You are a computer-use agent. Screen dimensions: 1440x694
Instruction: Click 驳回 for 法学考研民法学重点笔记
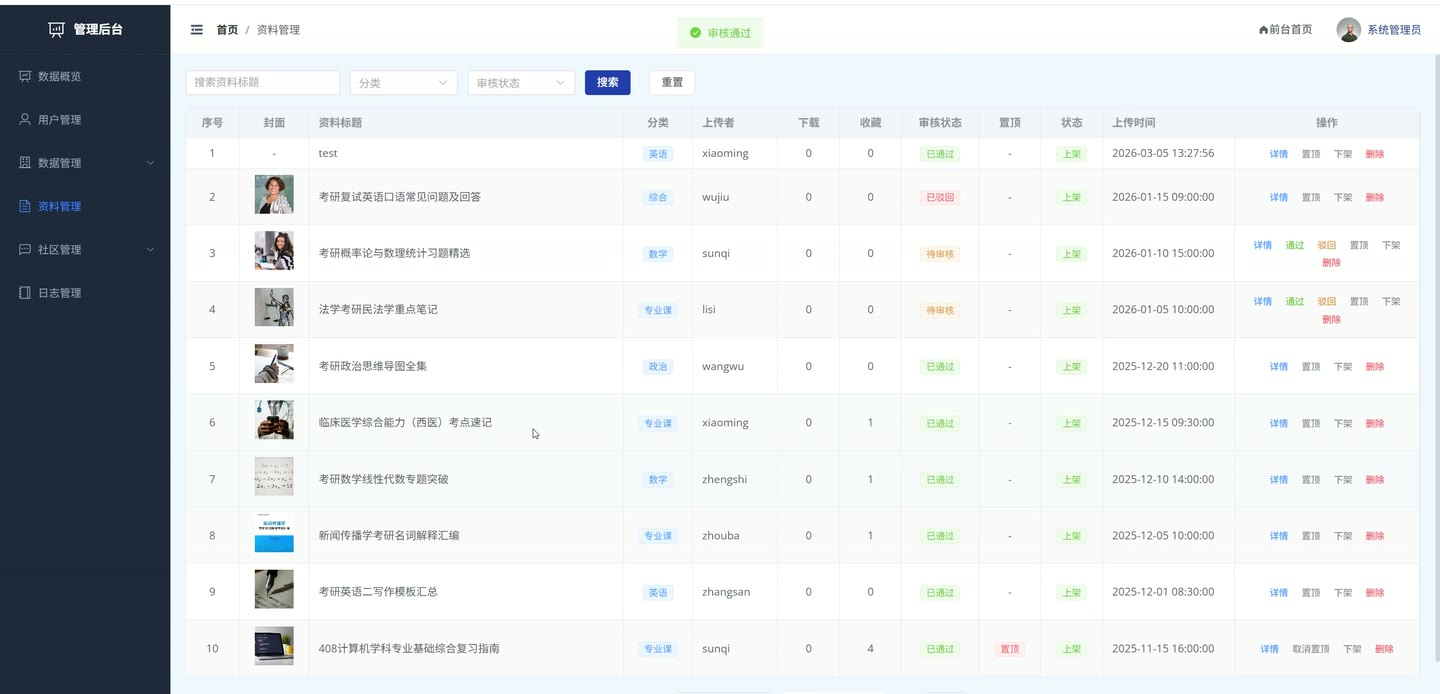pyautogui.click(x=1327, y=301)
